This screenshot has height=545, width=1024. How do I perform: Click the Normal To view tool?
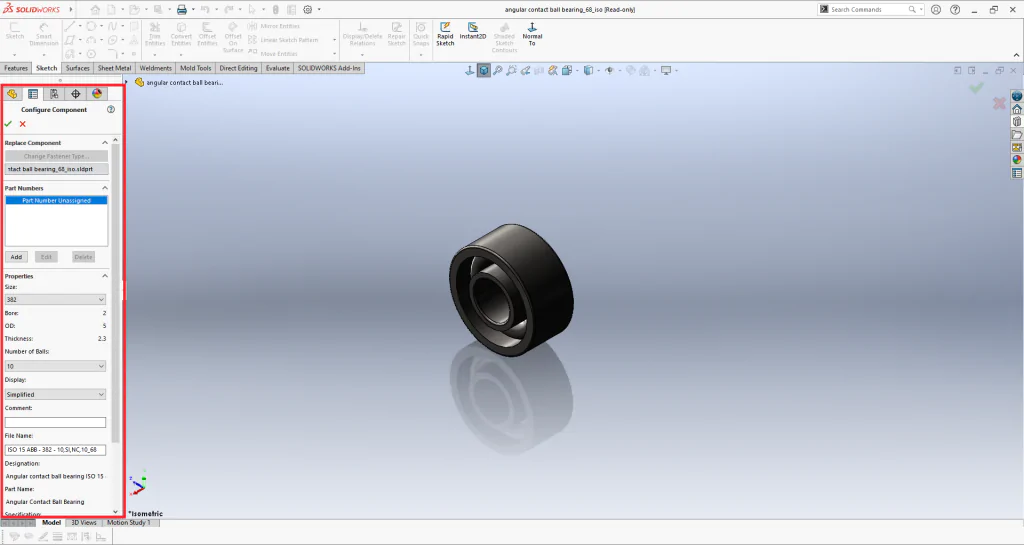(532, 35)
